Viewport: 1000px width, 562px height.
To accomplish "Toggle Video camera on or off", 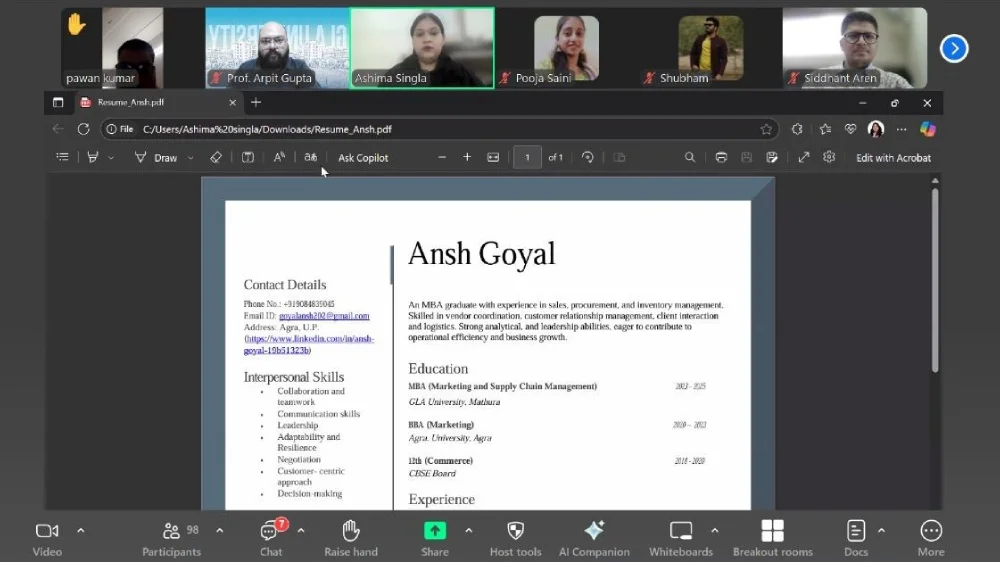I will [46, 531].
